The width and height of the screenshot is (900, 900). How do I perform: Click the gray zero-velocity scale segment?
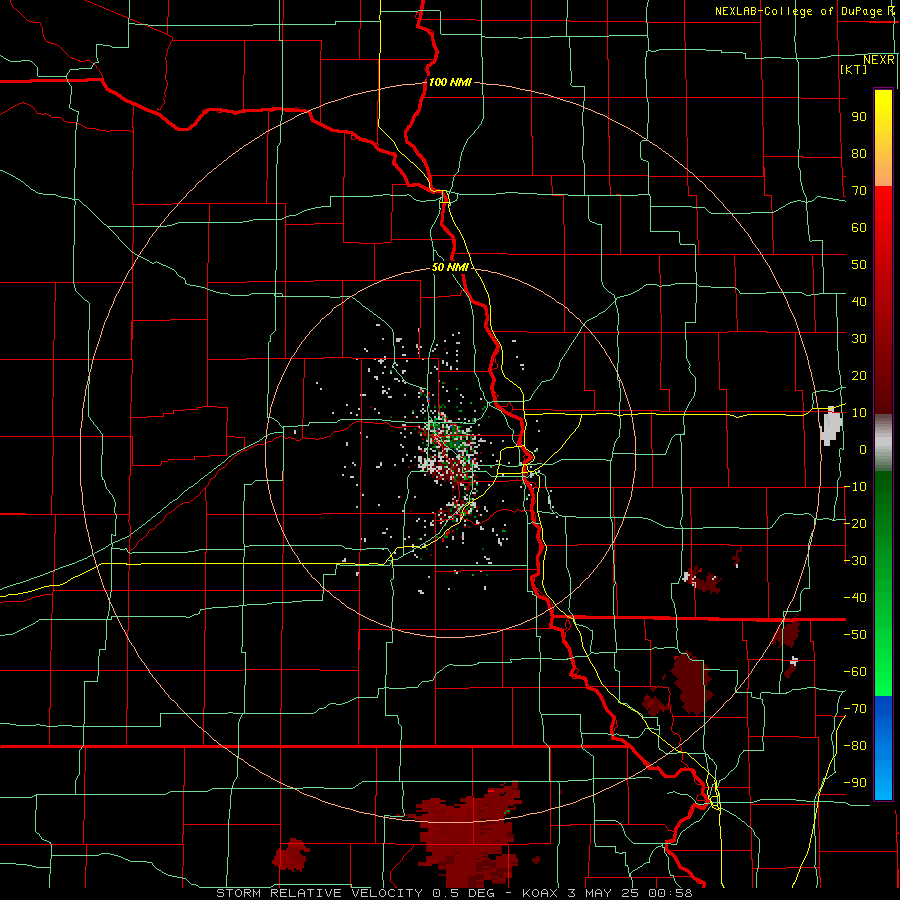883,443
